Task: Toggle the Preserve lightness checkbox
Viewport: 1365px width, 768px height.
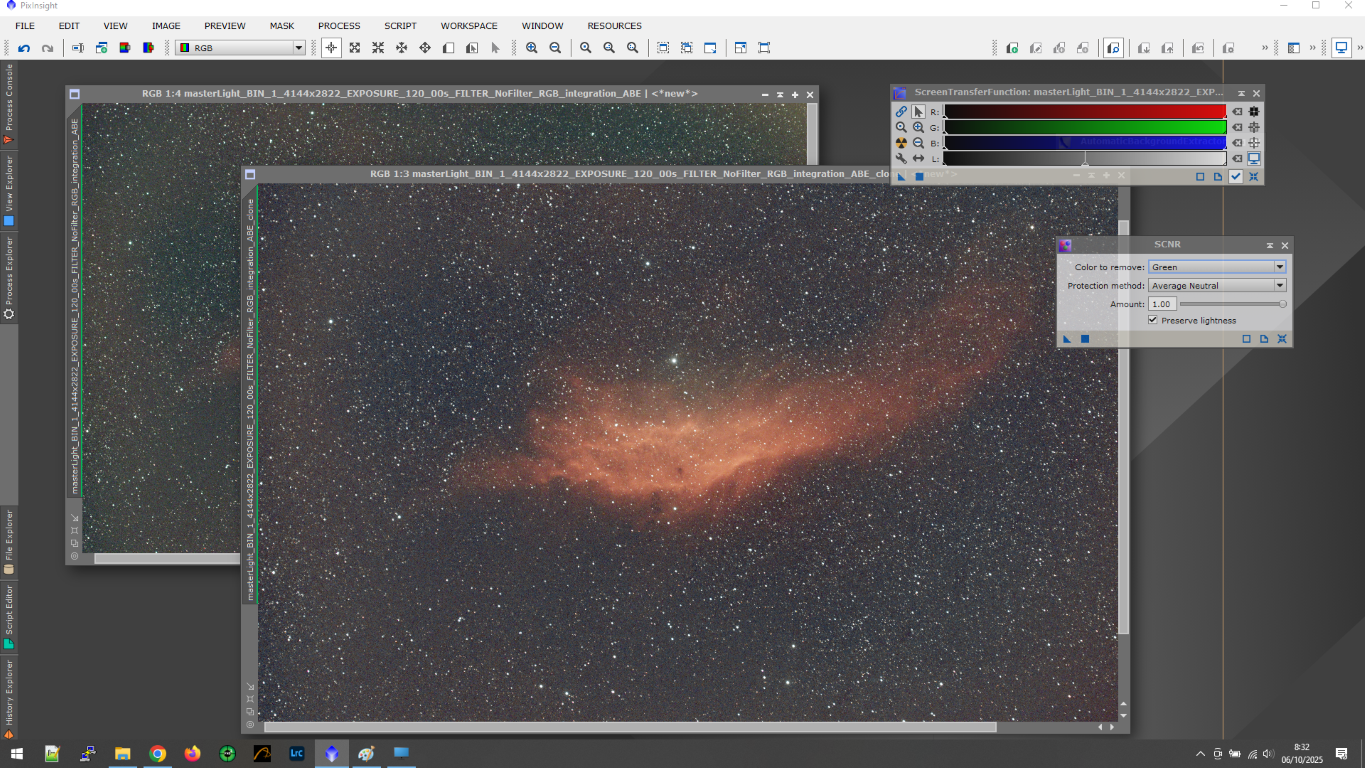Action: [x=1153, y=320]
